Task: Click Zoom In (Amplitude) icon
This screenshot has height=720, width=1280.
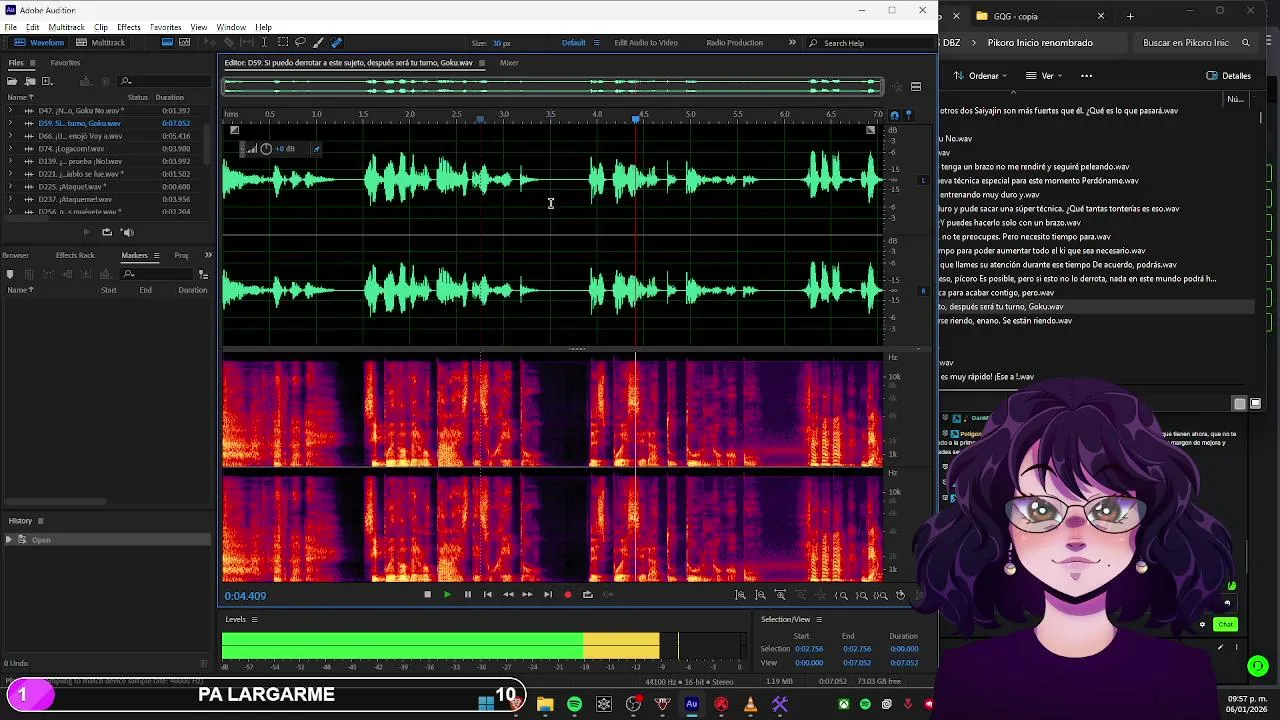Action: pyautogui.click(x=740, y=595)
